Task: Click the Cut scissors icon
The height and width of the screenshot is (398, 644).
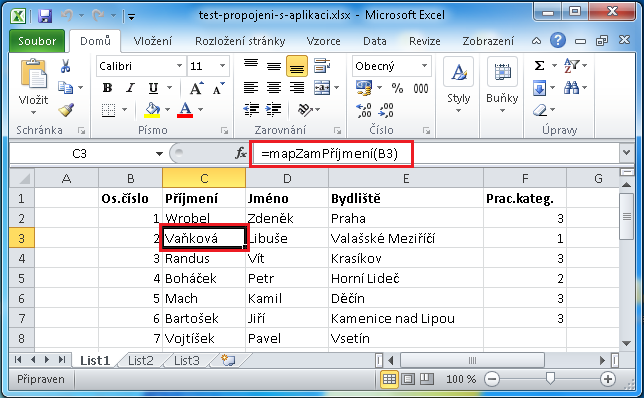Action: (65, 66)
